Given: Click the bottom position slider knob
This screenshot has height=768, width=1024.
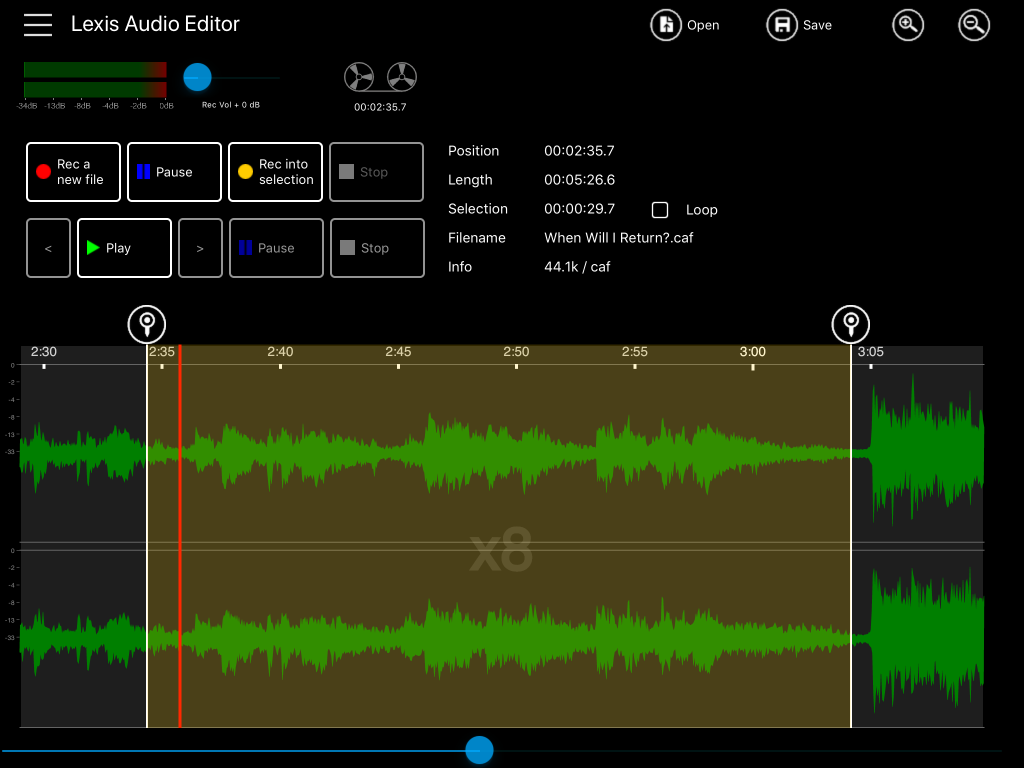Looking at the screenshot, I should pyautogui.click(x=479, y=750).
